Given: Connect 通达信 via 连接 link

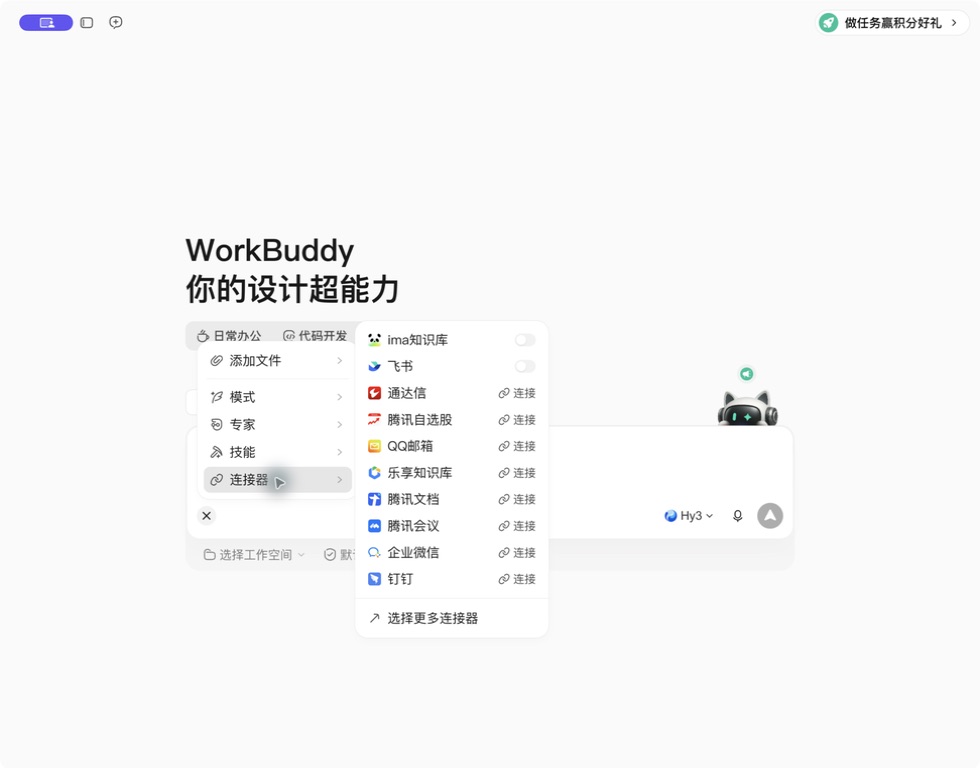Looking at the screenshot, I should pyautogui.click(x=517, y=393).
